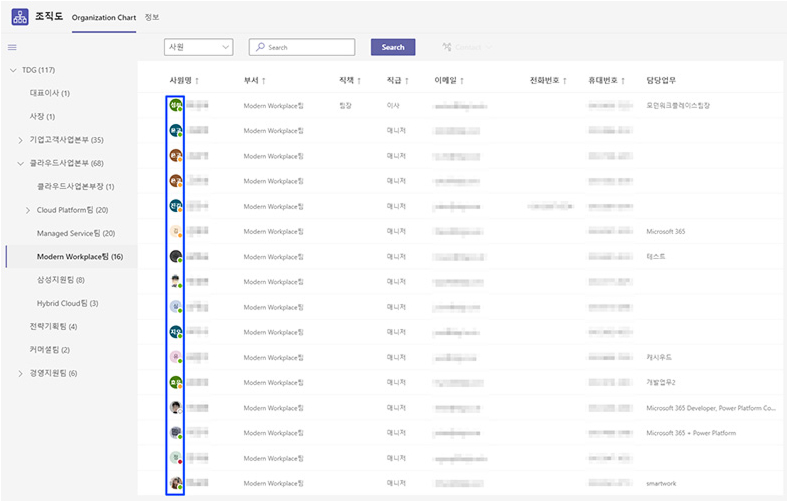Click the photo avatar in the smartwork row
Screen dimensions: 788x502
[175, 483]
